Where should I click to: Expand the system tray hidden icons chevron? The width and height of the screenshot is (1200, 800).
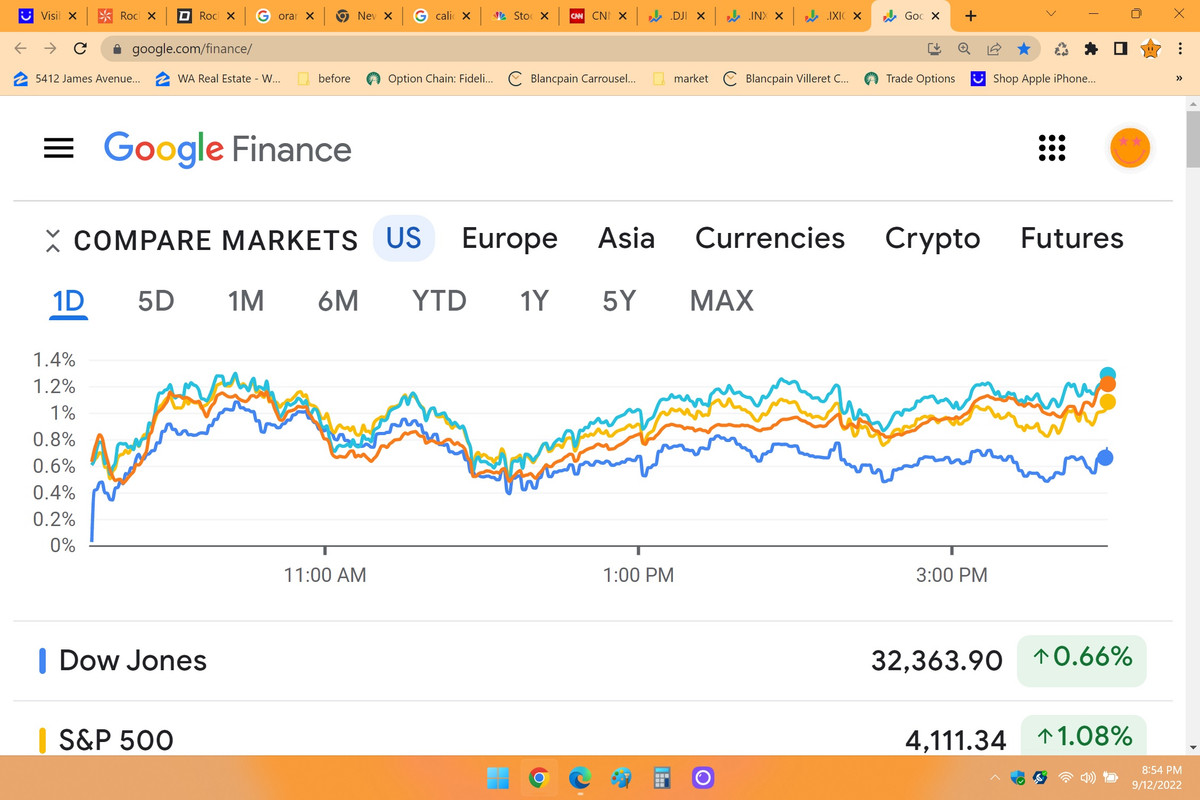(995, 777)
